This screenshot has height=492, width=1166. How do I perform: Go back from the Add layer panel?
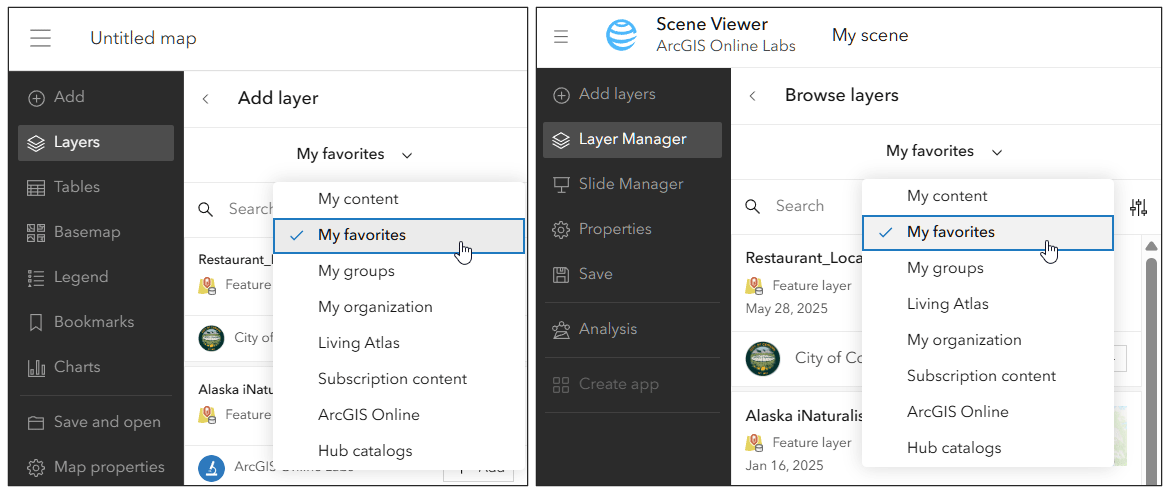(x=206, y=98)
